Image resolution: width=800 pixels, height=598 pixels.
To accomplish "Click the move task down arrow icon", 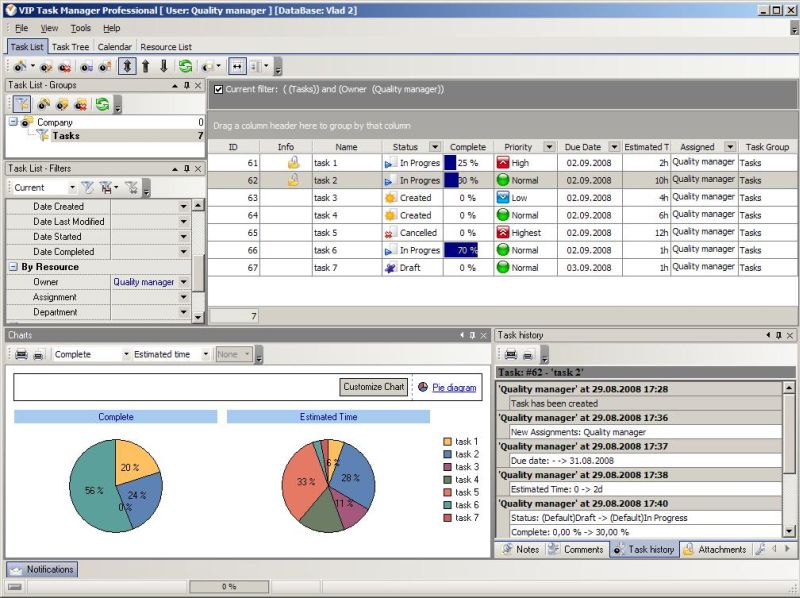I will point(164,67).
